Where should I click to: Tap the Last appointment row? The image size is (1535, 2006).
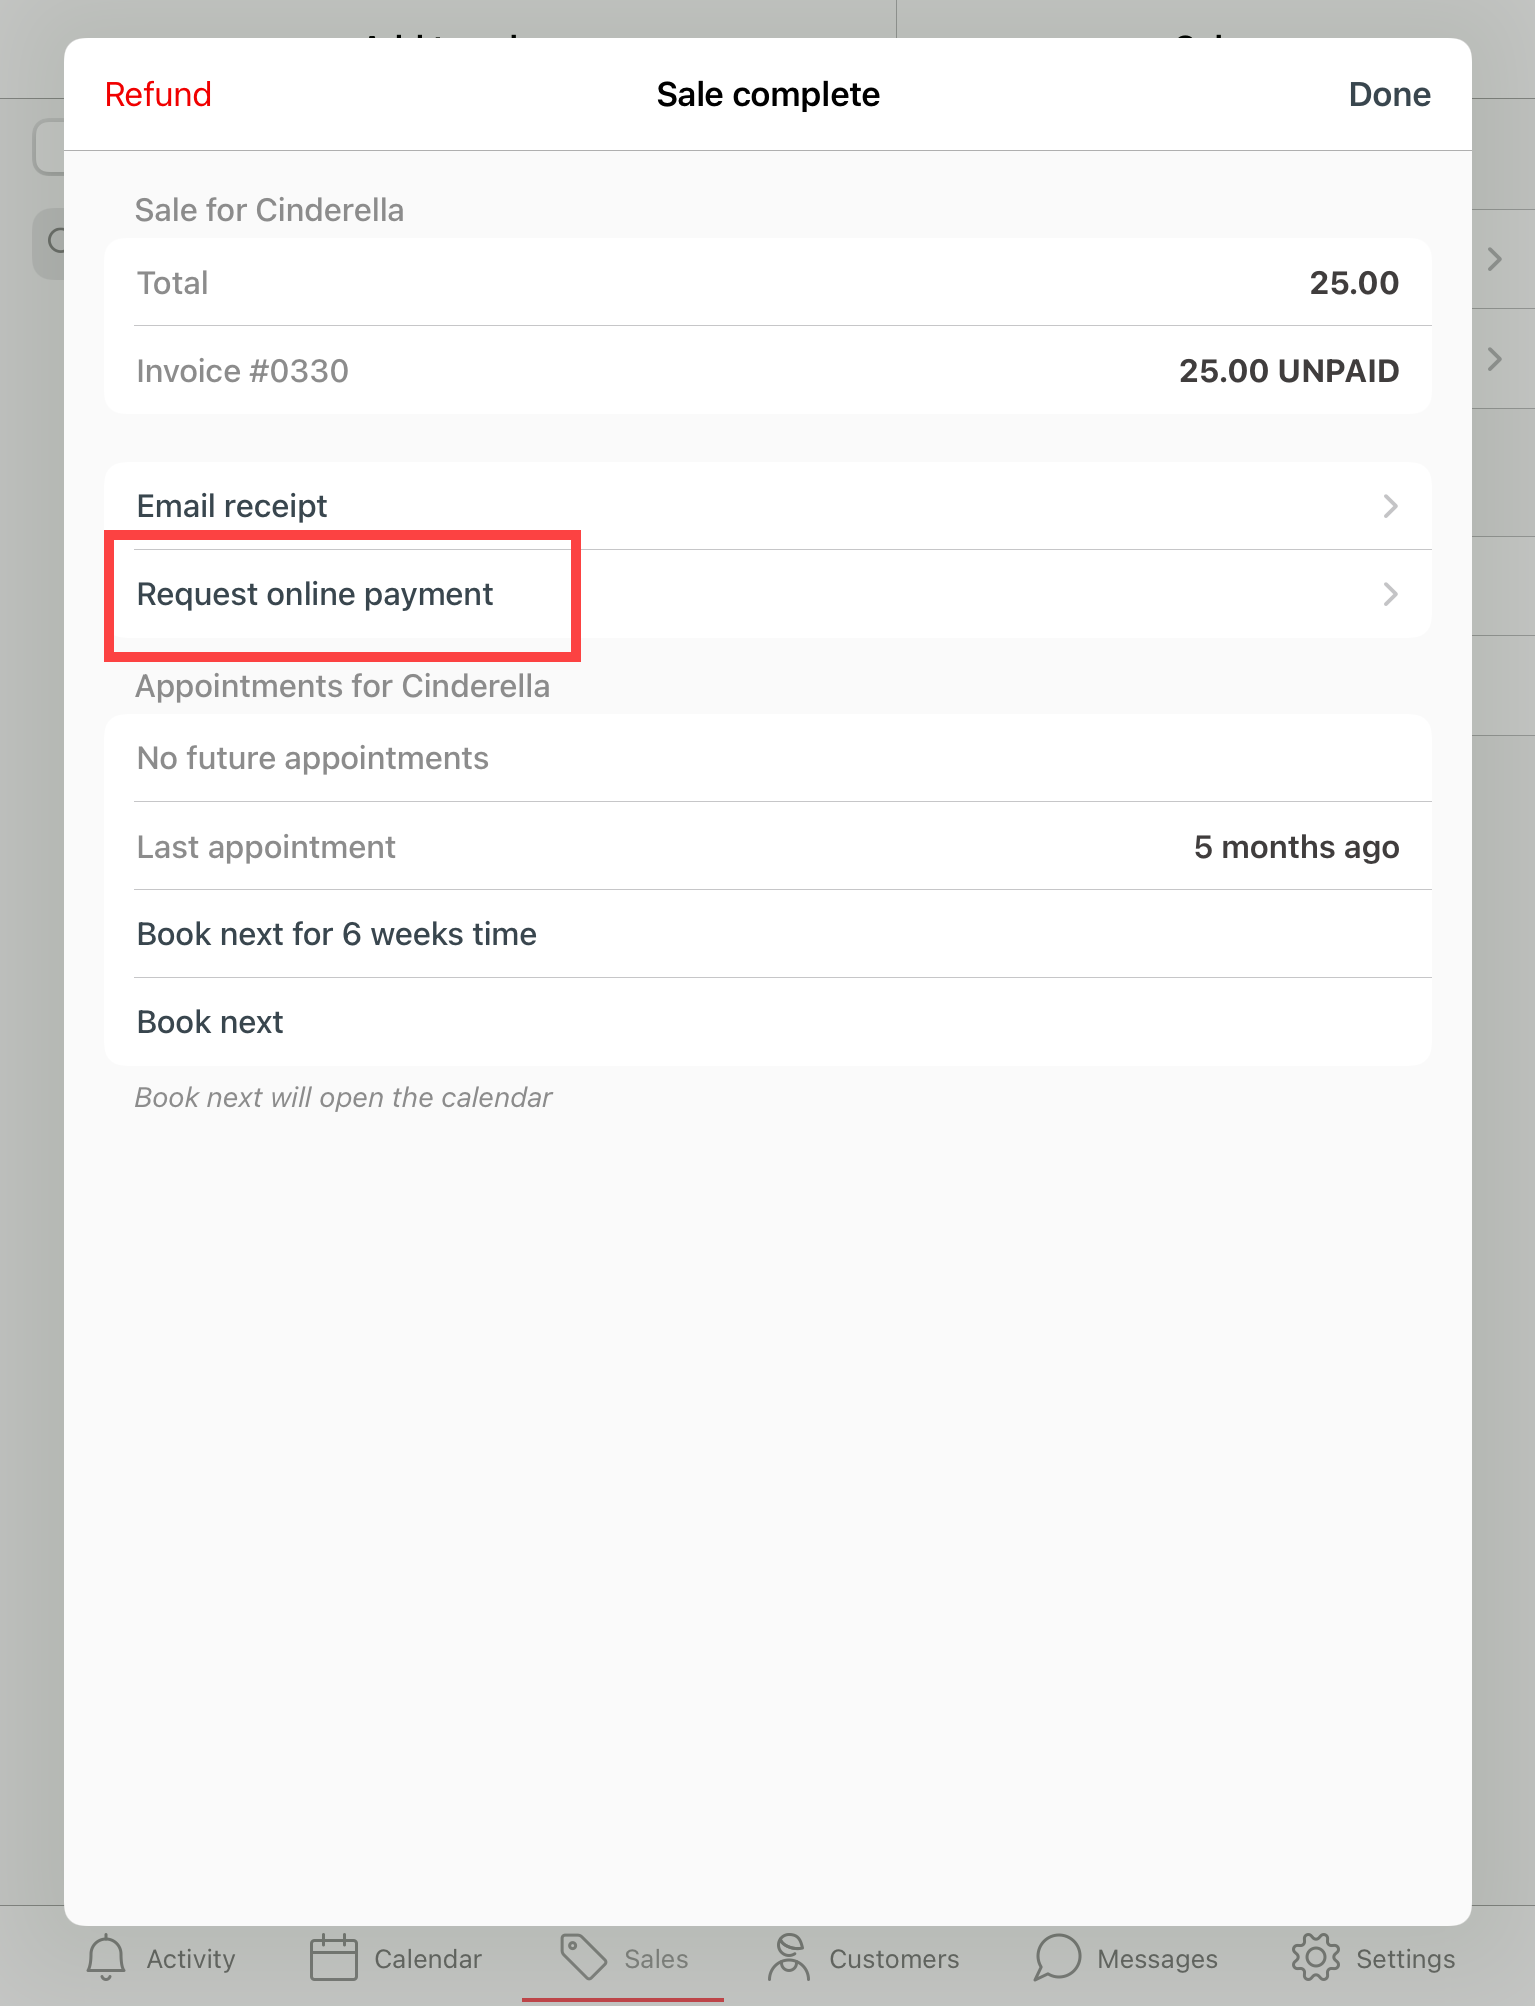pyautogui.click(x=767, y=847)
